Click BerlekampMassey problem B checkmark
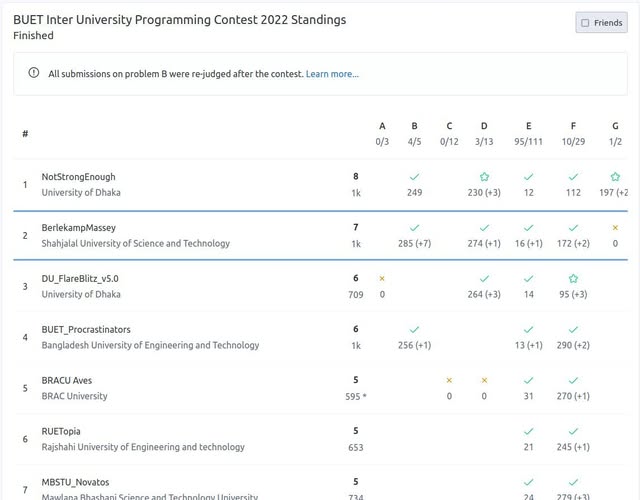 click(x=414, y=228)
